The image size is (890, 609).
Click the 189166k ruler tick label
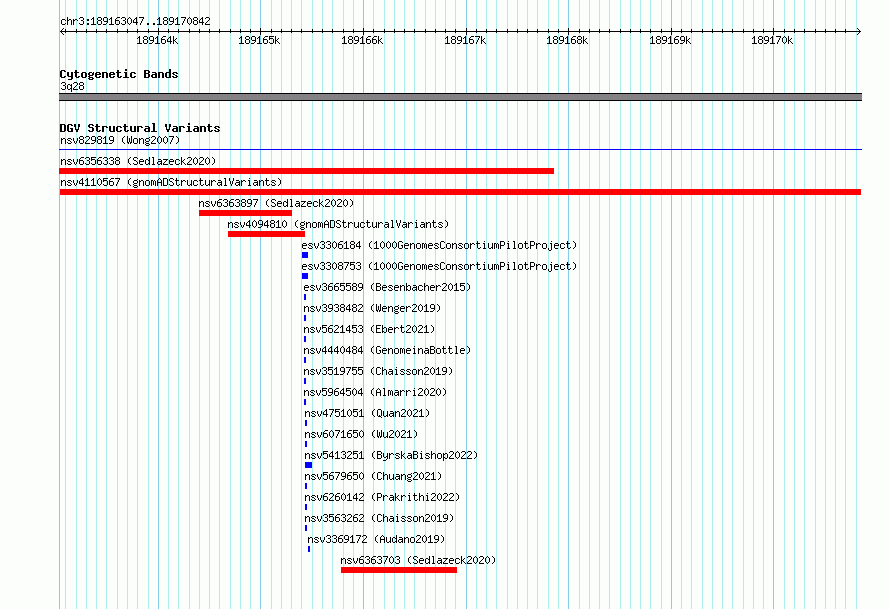(x=362, y=40)
